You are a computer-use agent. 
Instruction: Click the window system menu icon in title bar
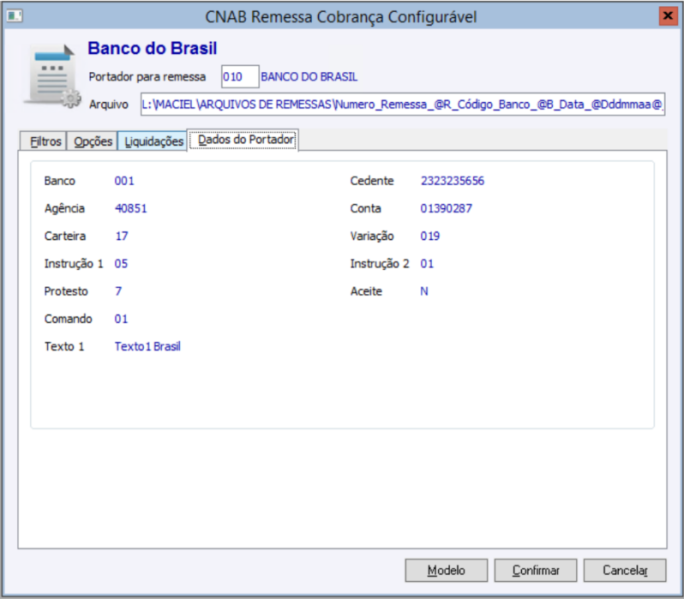pos(14,16)
